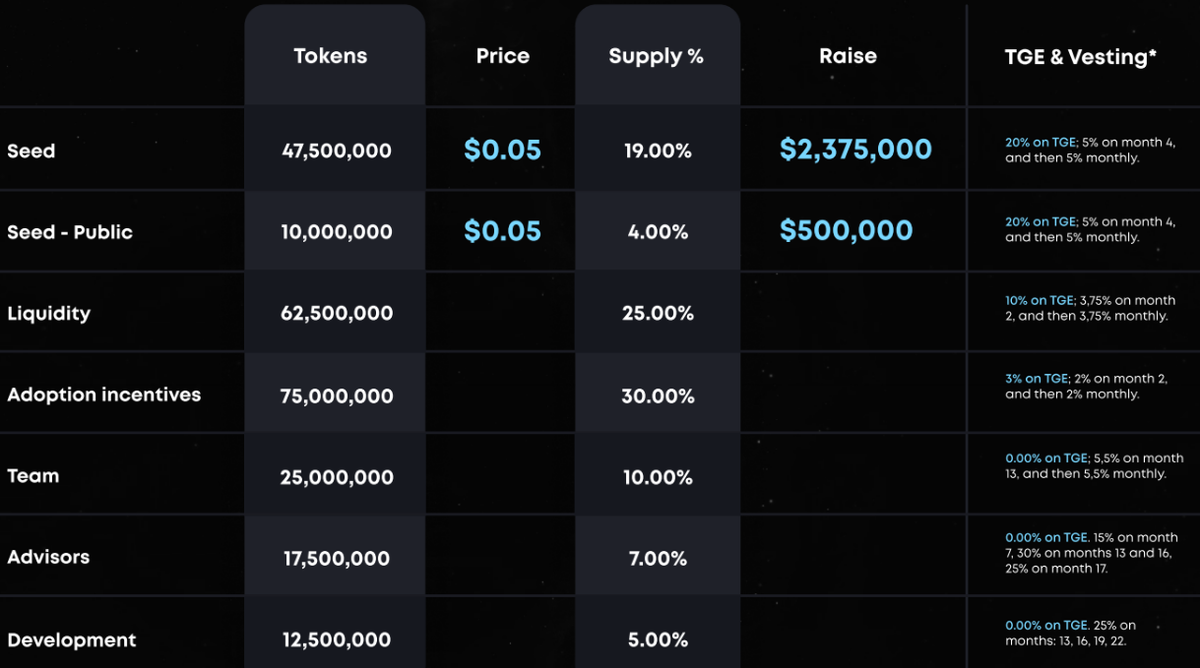Click the Supply % column header
The width and height of the screenshot is (1200, 668).
point(656,56)
